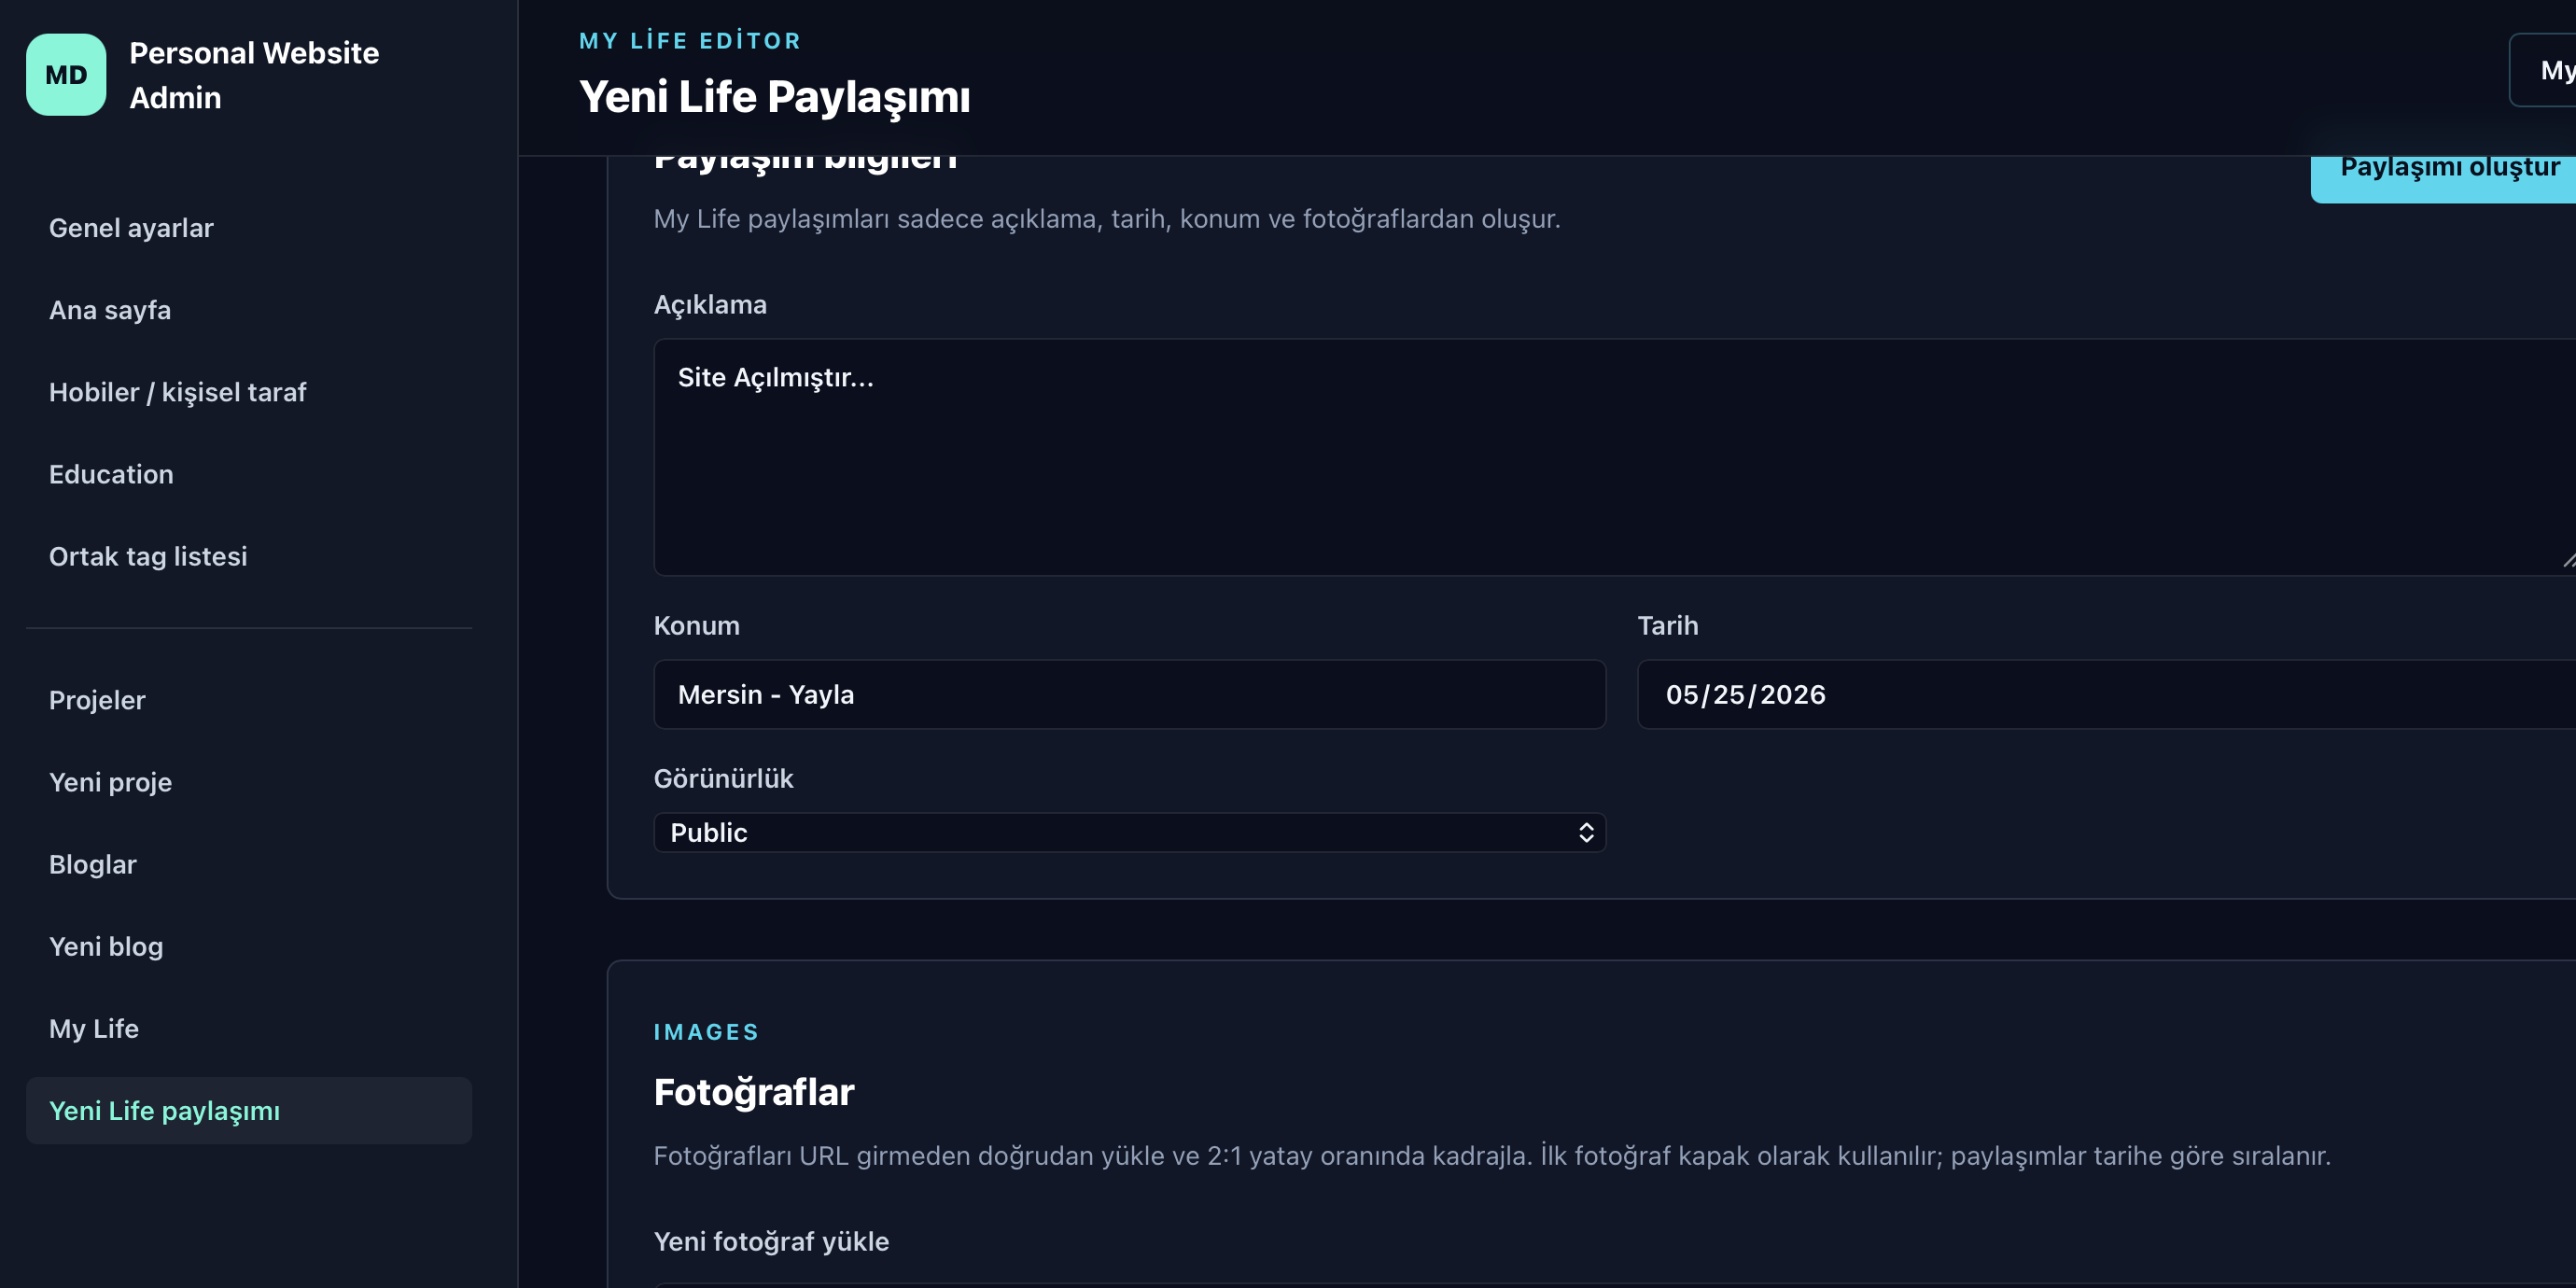
Task: Click the Tarih date field
Action: 2106,694
